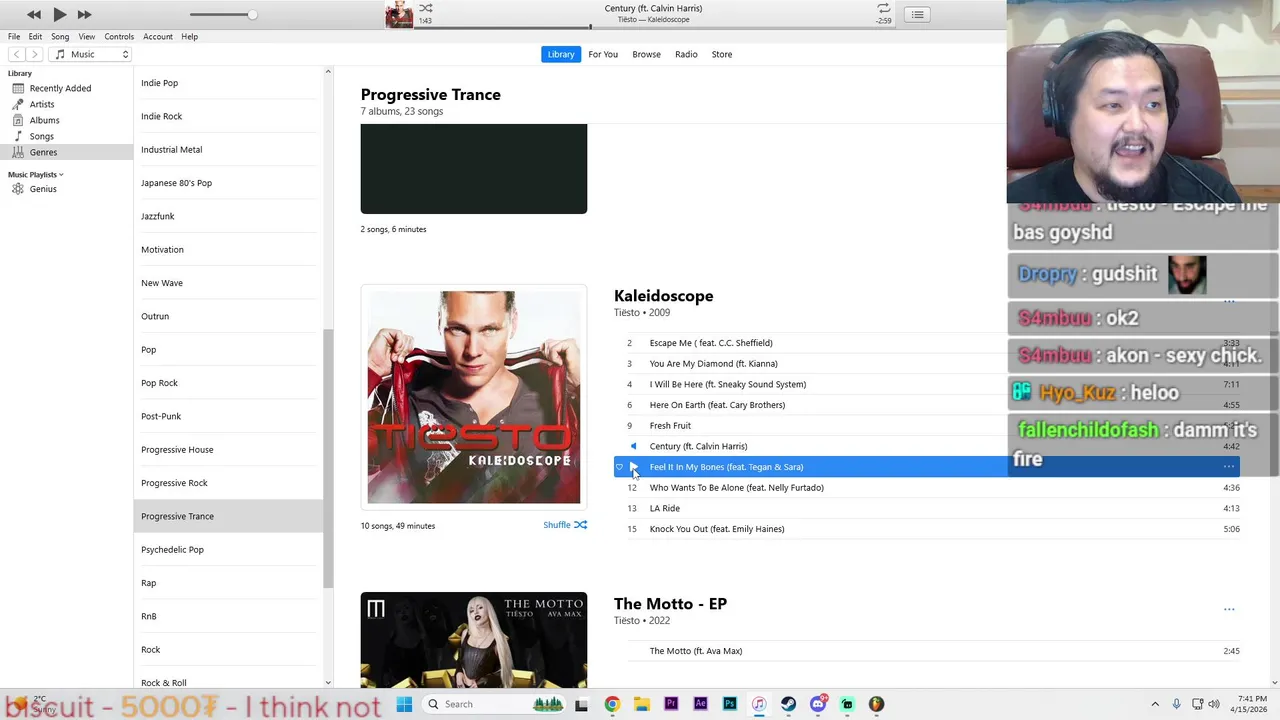Open the File menu
This screenshot has width=1280, height=720.
pos(14,36)
